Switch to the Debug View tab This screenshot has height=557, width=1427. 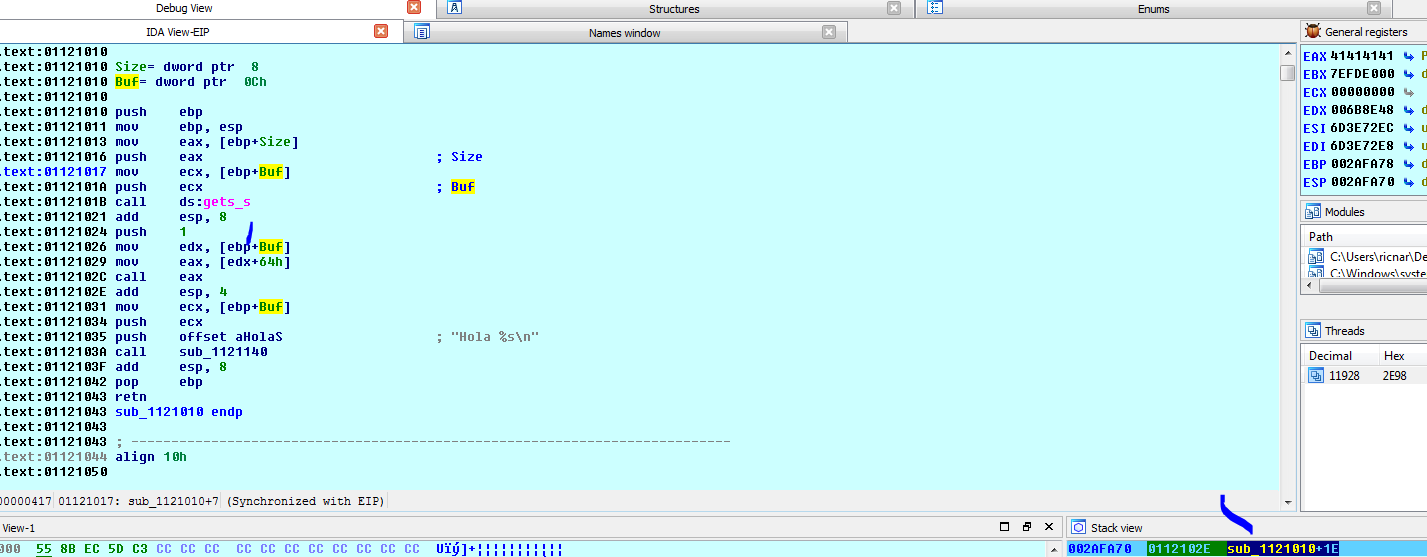184,8
